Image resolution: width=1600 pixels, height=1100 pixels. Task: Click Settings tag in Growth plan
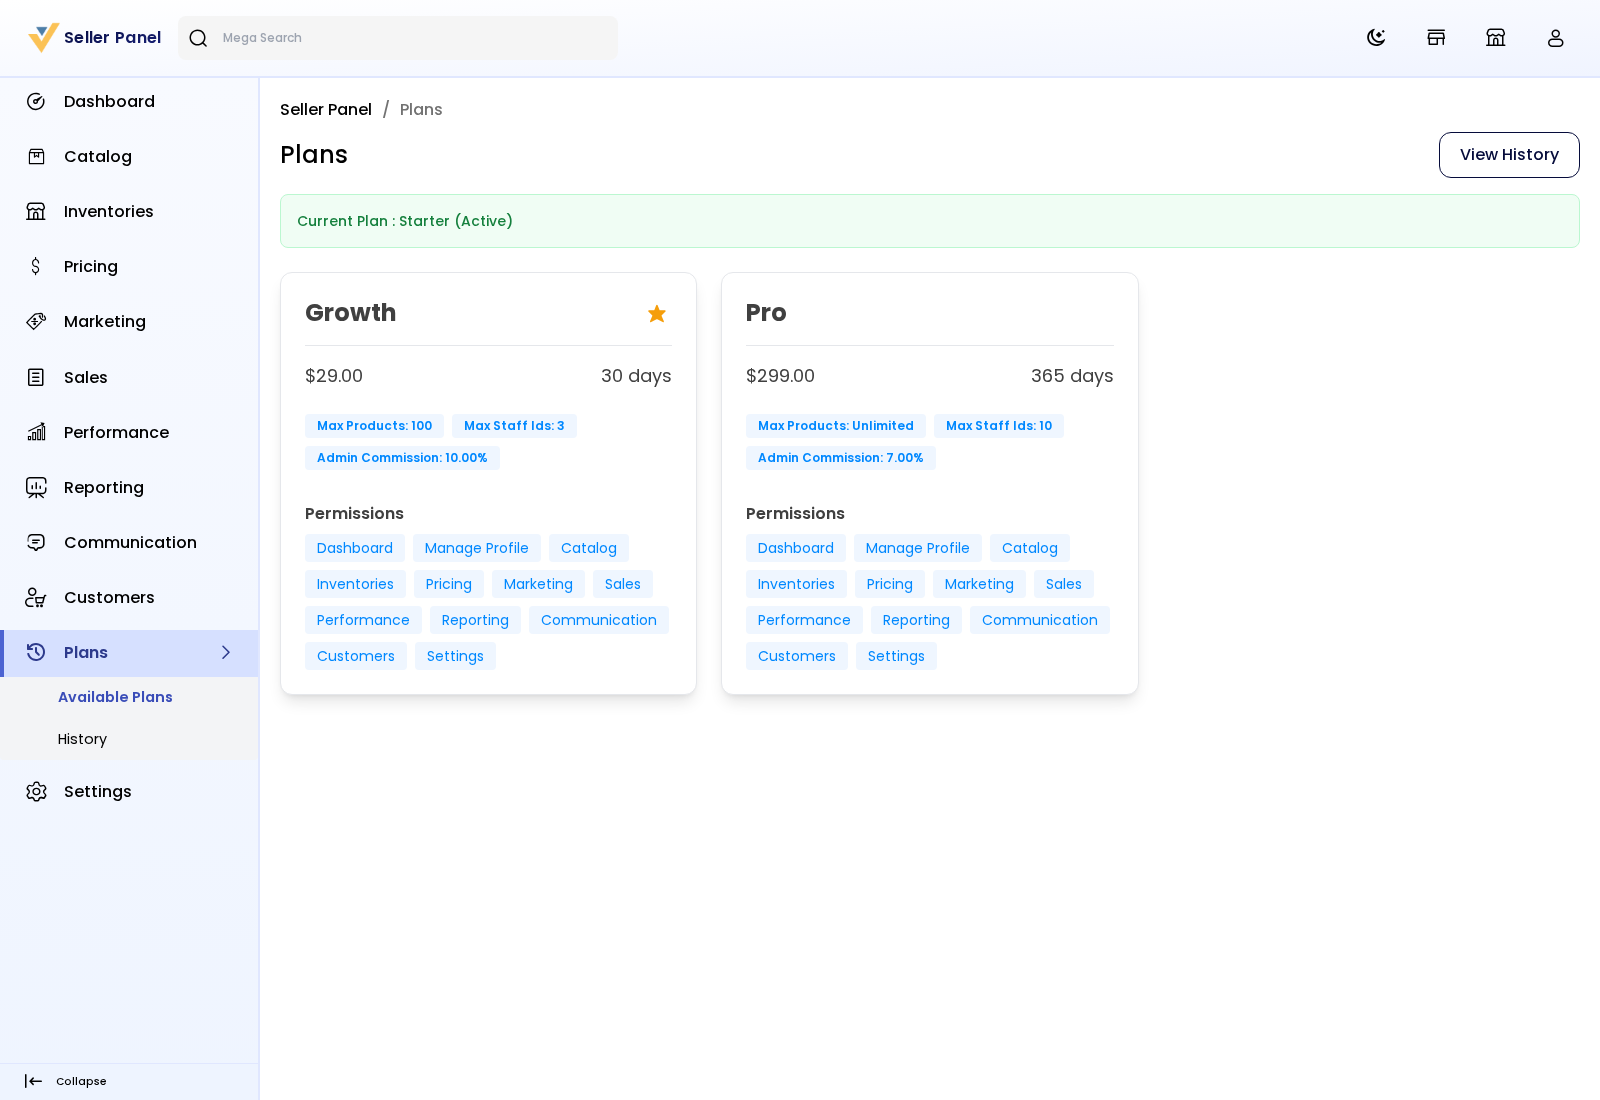coord(455,656)
